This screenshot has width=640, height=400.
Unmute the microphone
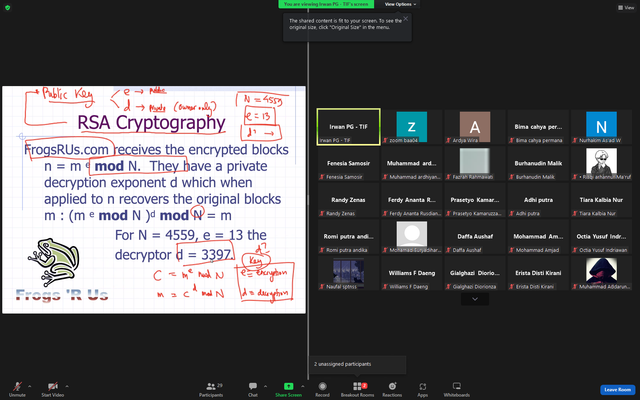point(17,389)
